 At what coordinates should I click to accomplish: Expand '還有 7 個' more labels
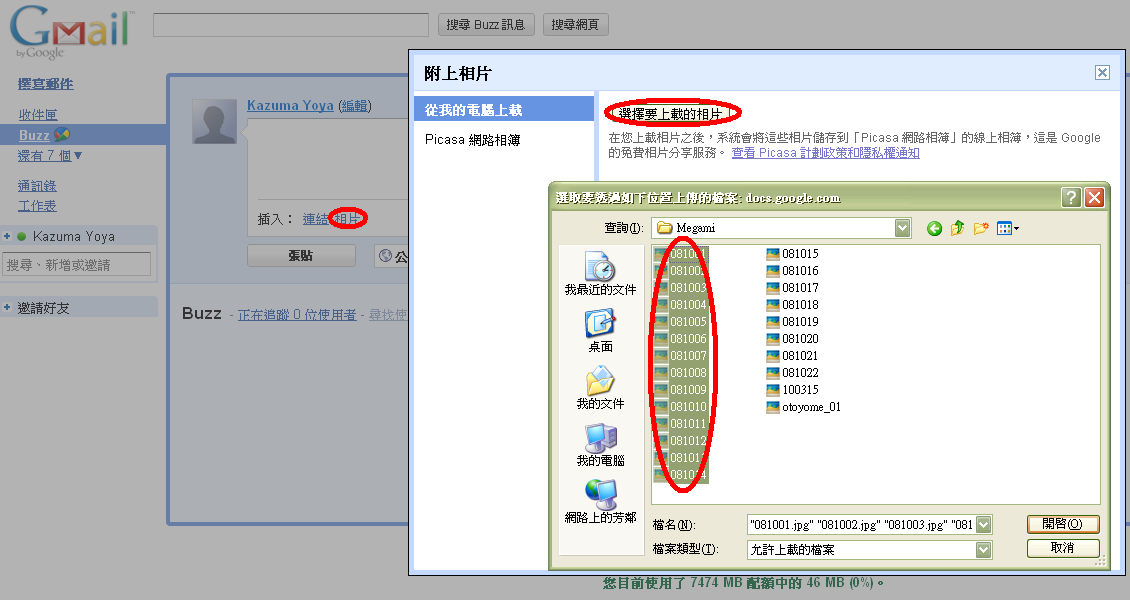click(x=50, y=156)
